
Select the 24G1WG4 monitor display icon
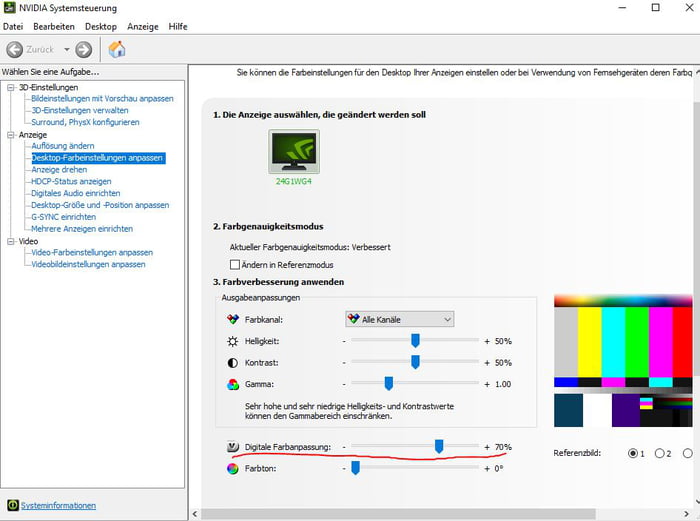(294, 152)
